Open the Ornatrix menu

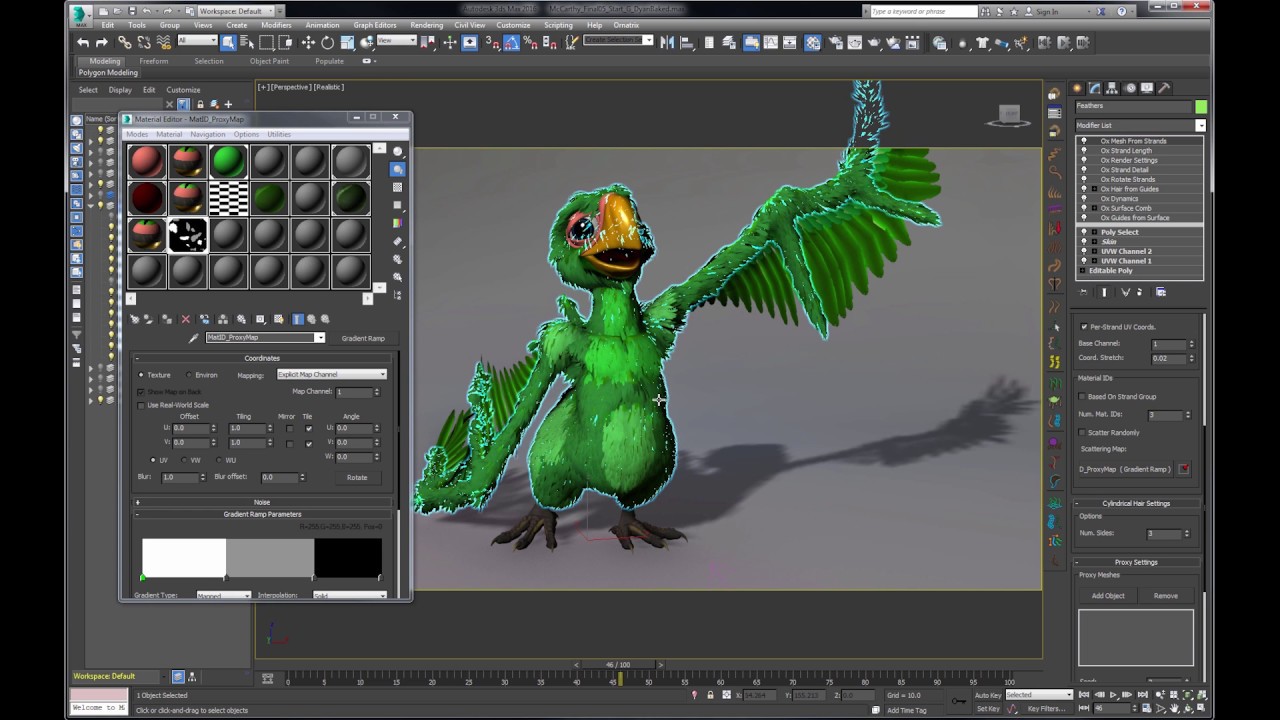click(x=626, y=25)
